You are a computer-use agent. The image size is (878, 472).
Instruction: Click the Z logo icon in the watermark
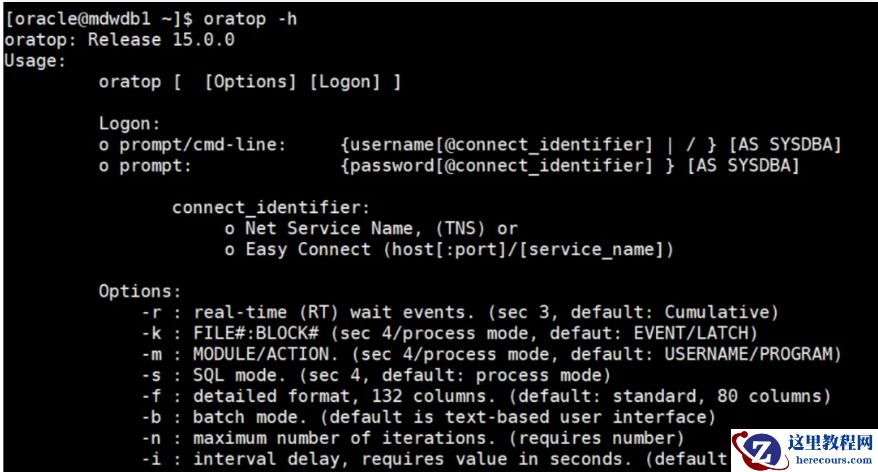pyautogui.click(x=758, y=449)
